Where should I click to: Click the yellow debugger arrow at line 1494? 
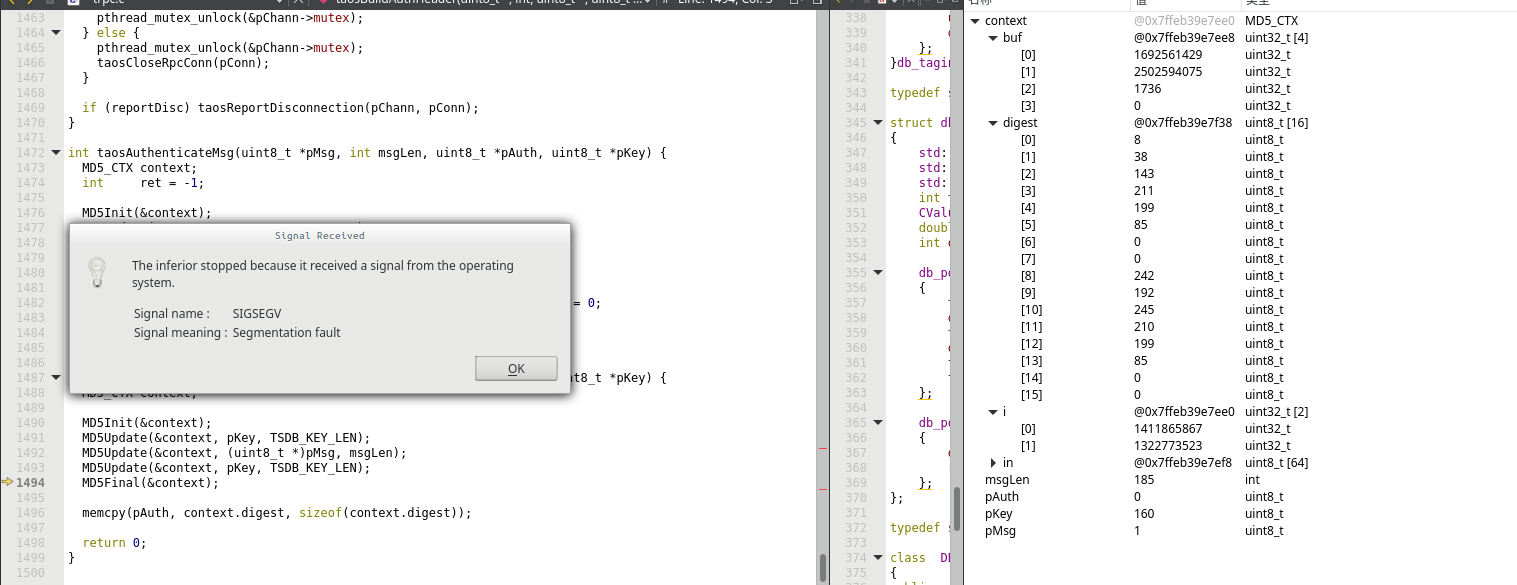click(x=8, y=482)
